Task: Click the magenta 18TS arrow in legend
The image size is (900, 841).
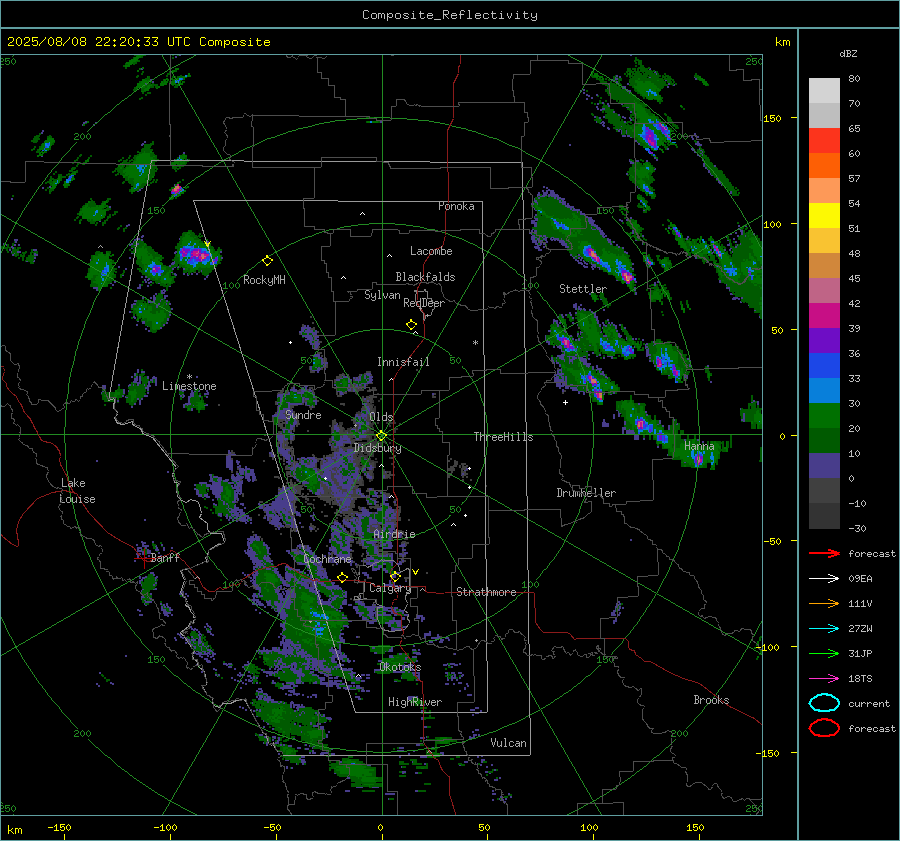Action: click(824, 679)
